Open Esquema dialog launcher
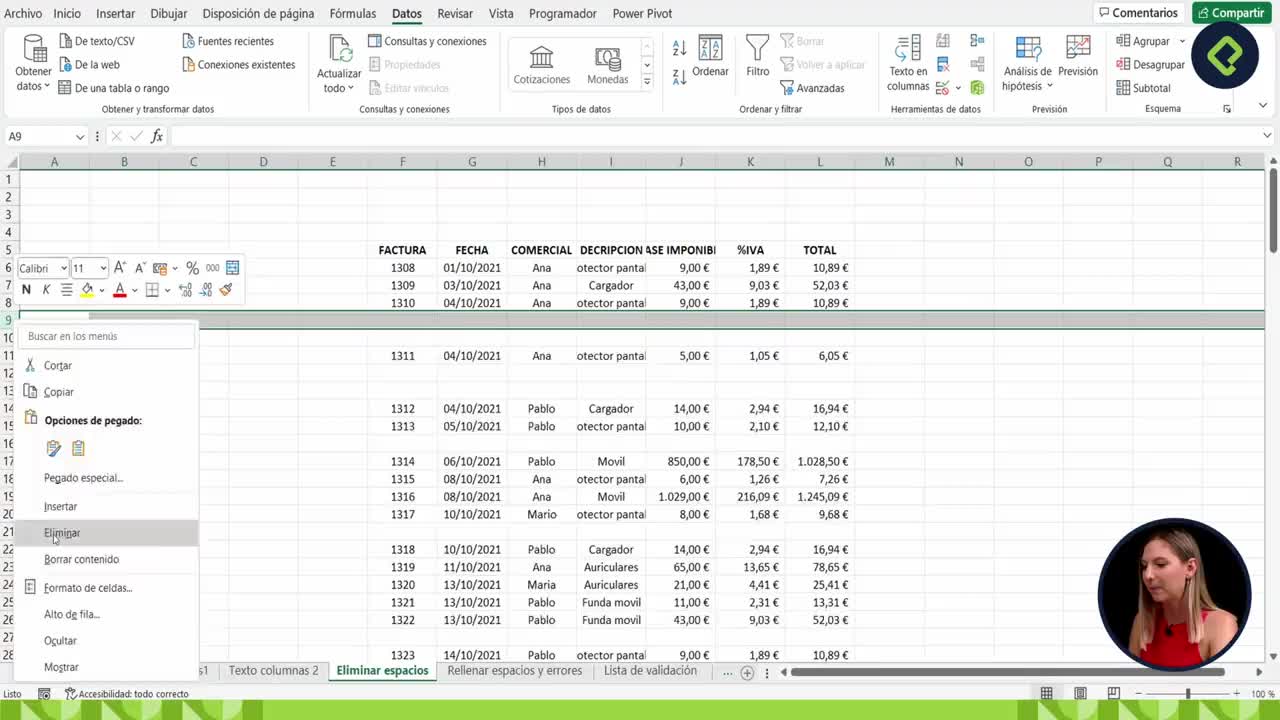 click(1227, 109)
